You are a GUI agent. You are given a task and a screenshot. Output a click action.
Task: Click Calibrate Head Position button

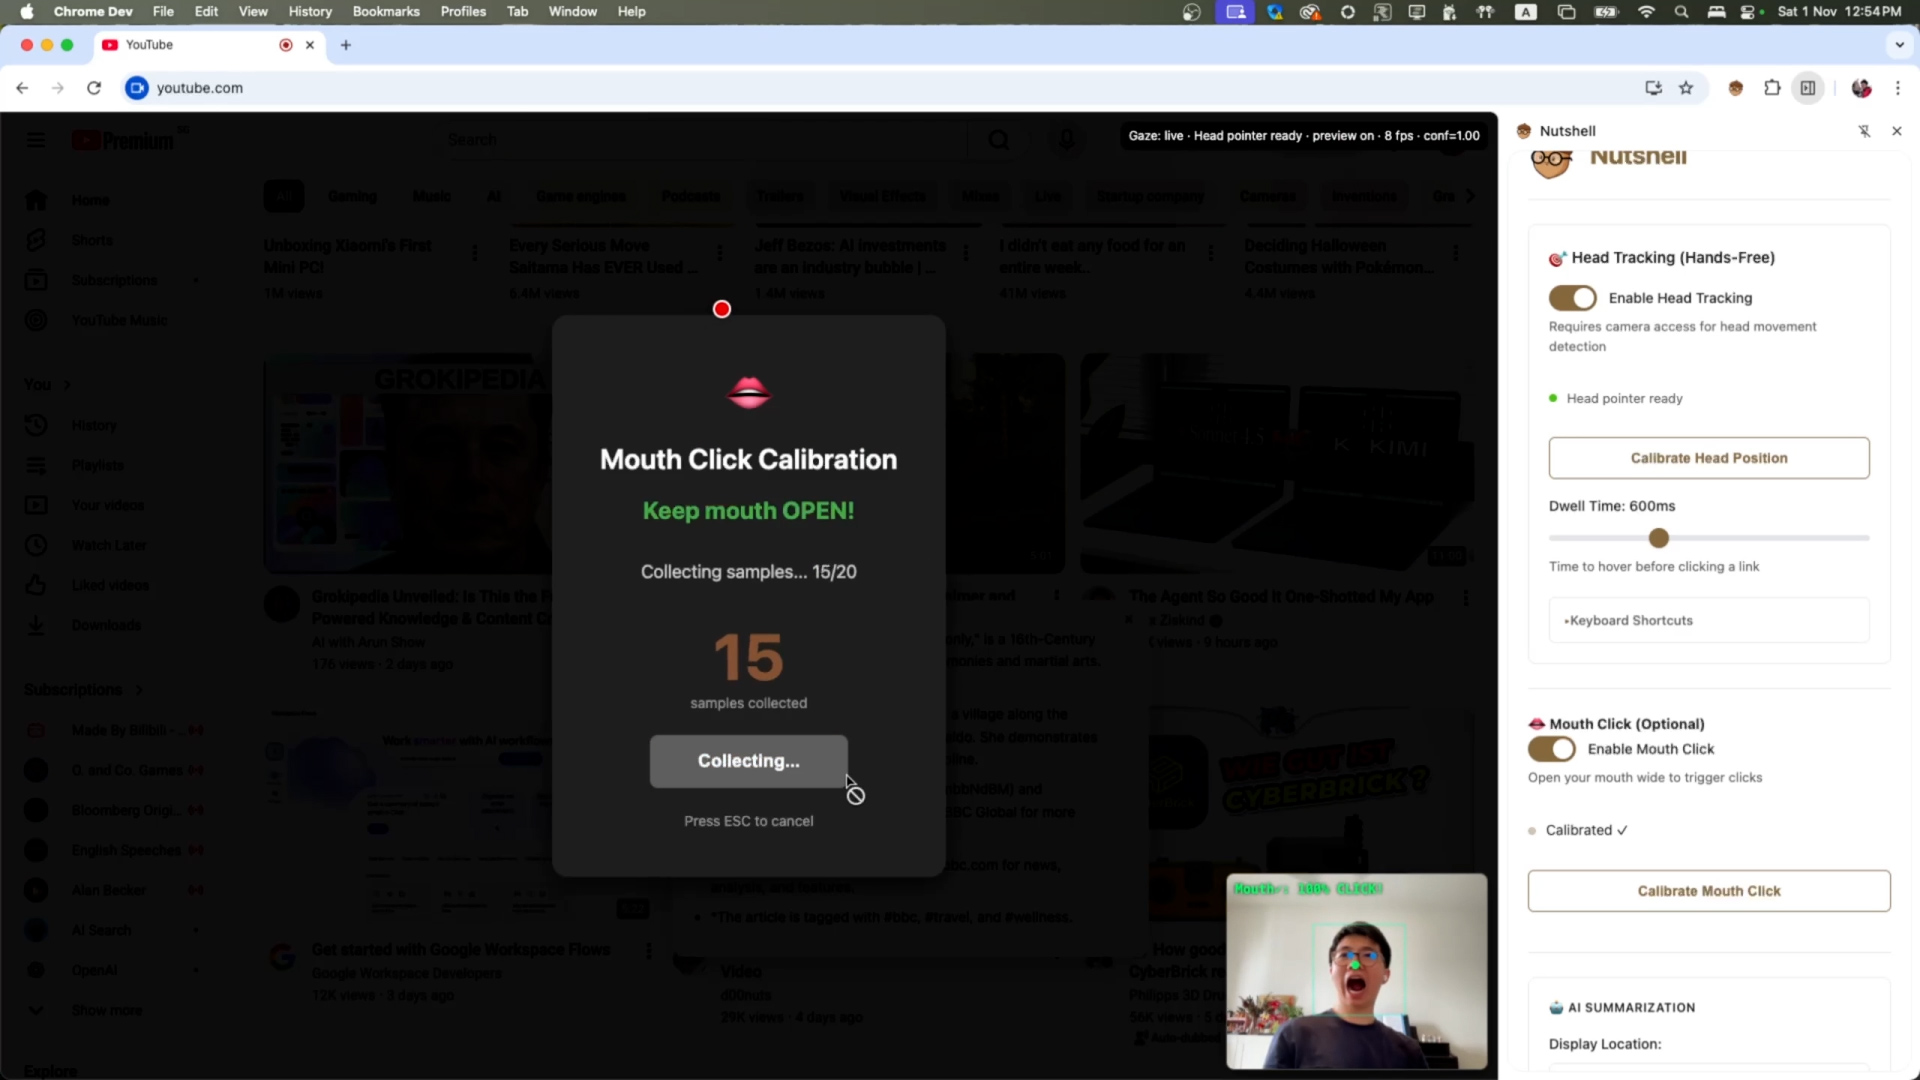coord(1708,458)
